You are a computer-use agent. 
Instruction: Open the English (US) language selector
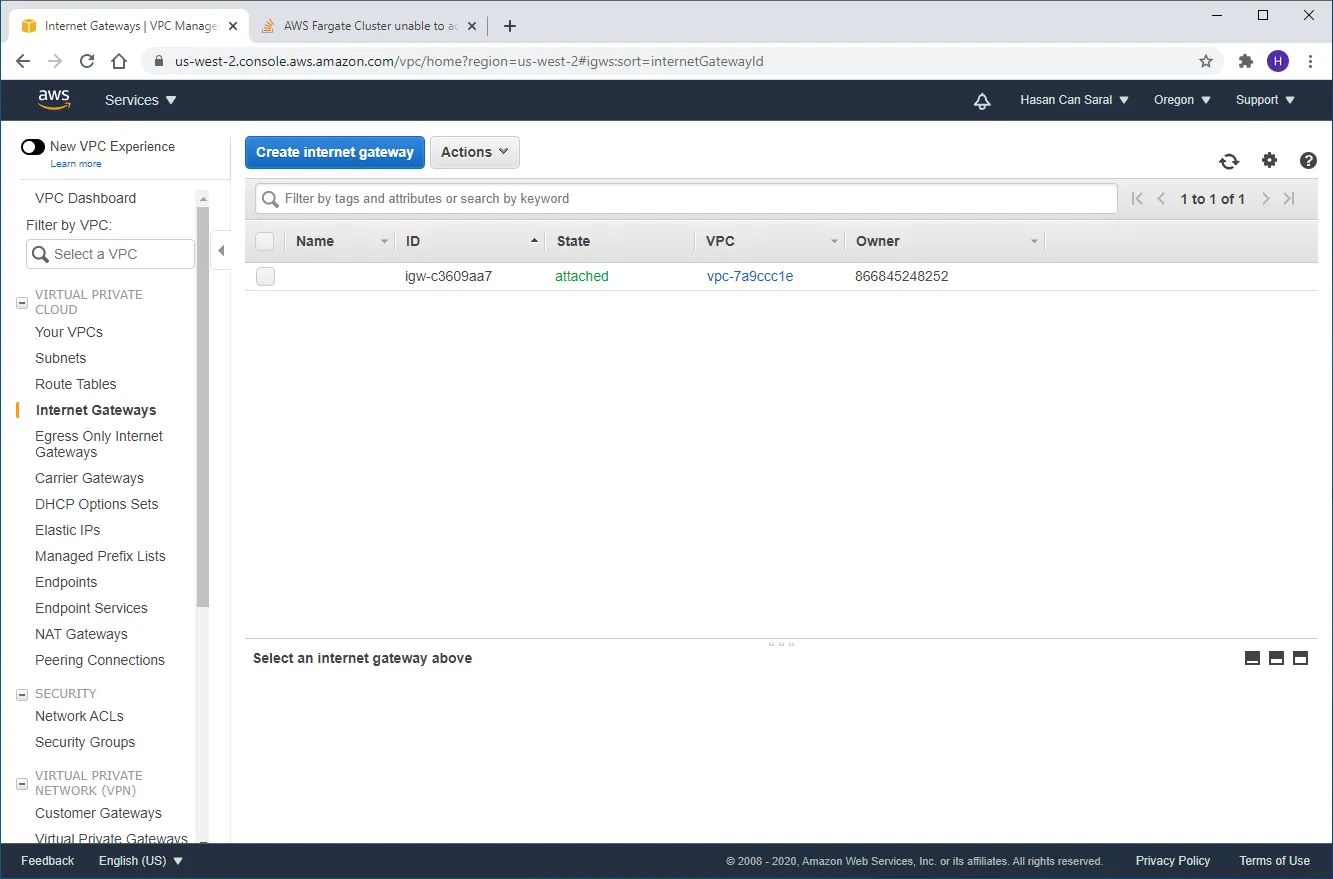point(141,861)
